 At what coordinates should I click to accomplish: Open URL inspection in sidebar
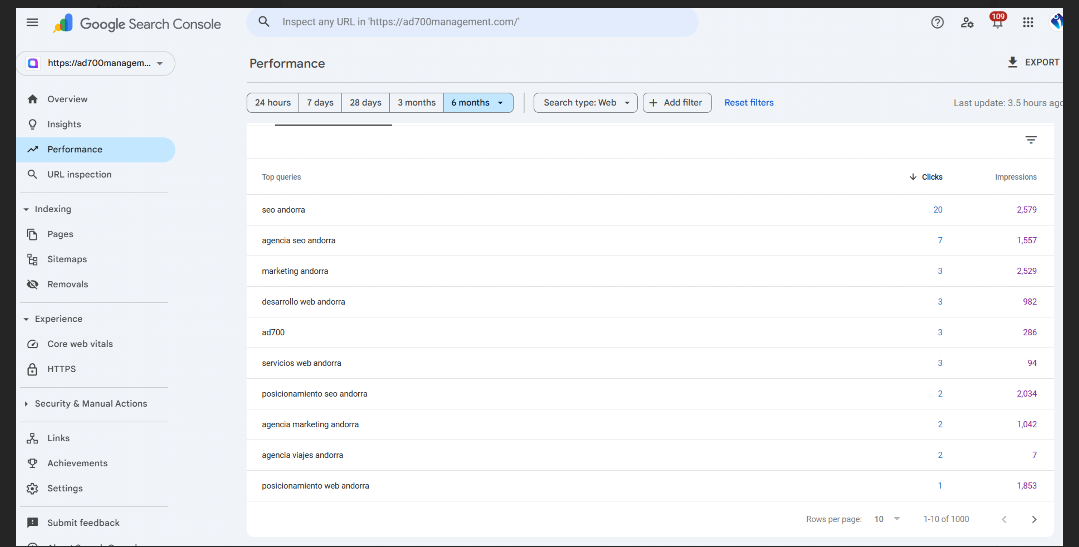pos(79,174)
